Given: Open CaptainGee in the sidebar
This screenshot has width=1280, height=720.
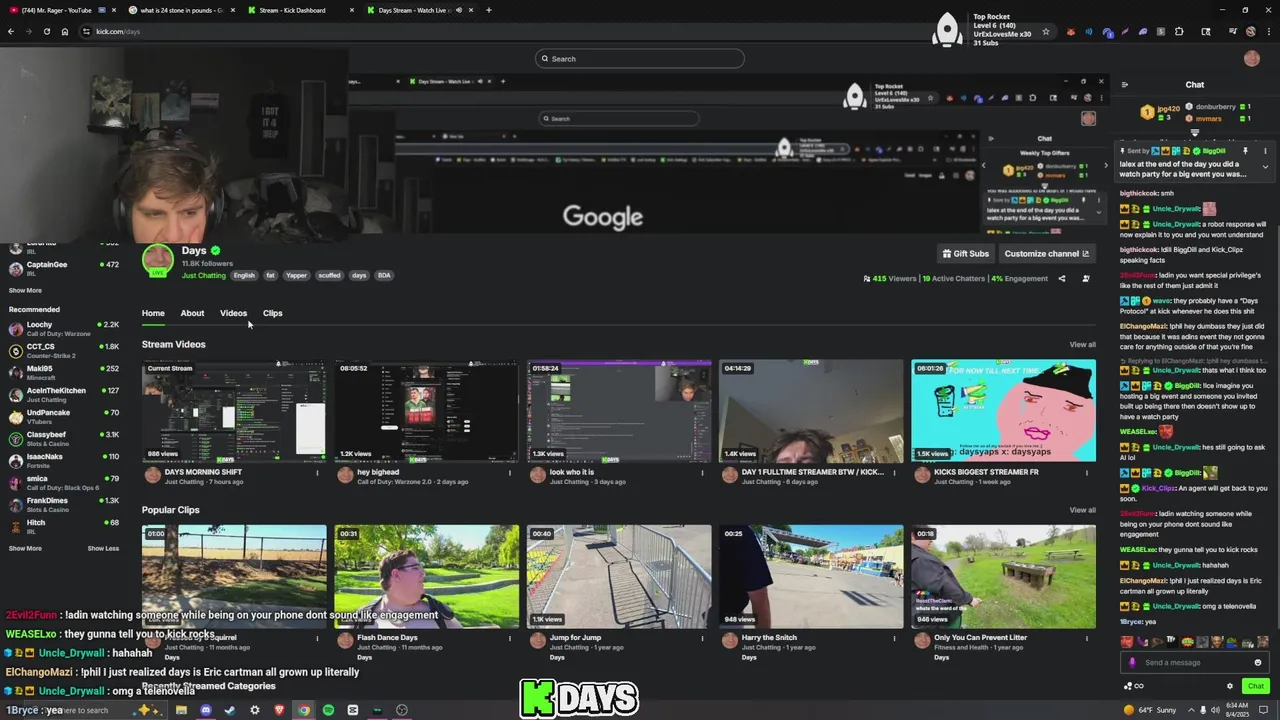Looking at the screenshot, I should pos(64,268).
